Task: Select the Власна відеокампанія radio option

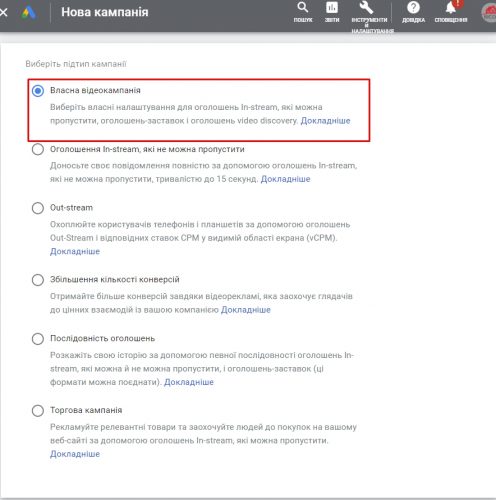Action: click(x=38, y=91)
